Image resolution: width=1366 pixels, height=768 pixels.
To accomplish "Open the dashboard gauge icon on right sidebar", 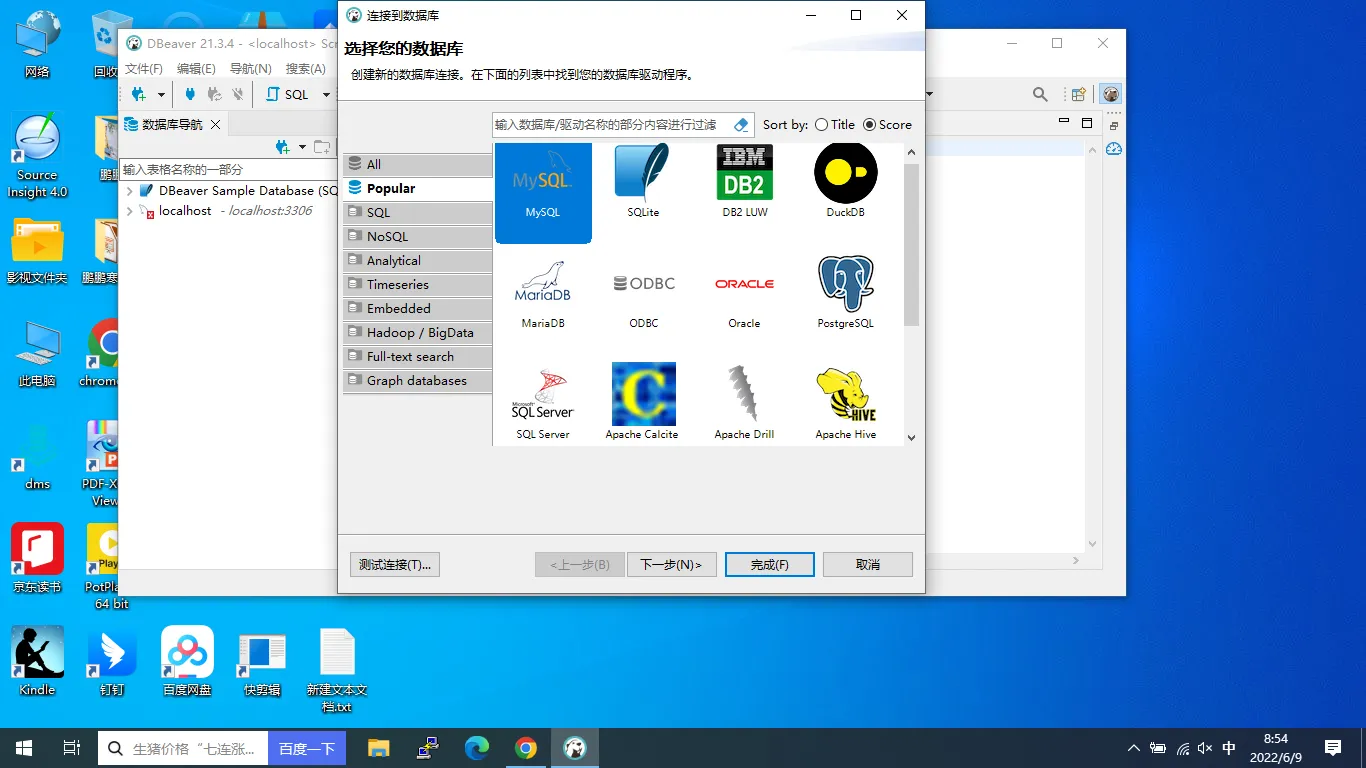I will pos(1114,149).
